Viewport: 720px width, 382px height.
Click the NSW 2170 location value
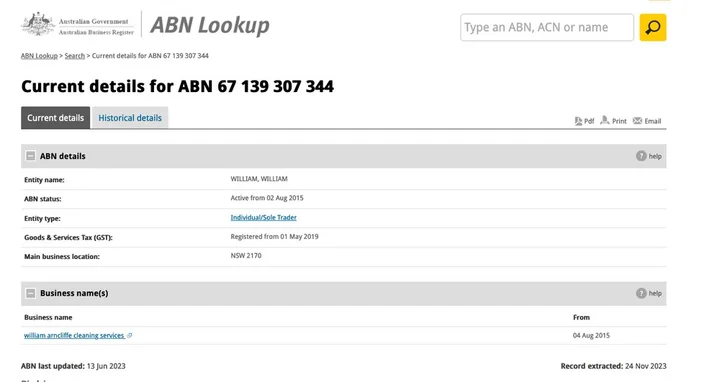pyautogui.click(x=246, y=256)
